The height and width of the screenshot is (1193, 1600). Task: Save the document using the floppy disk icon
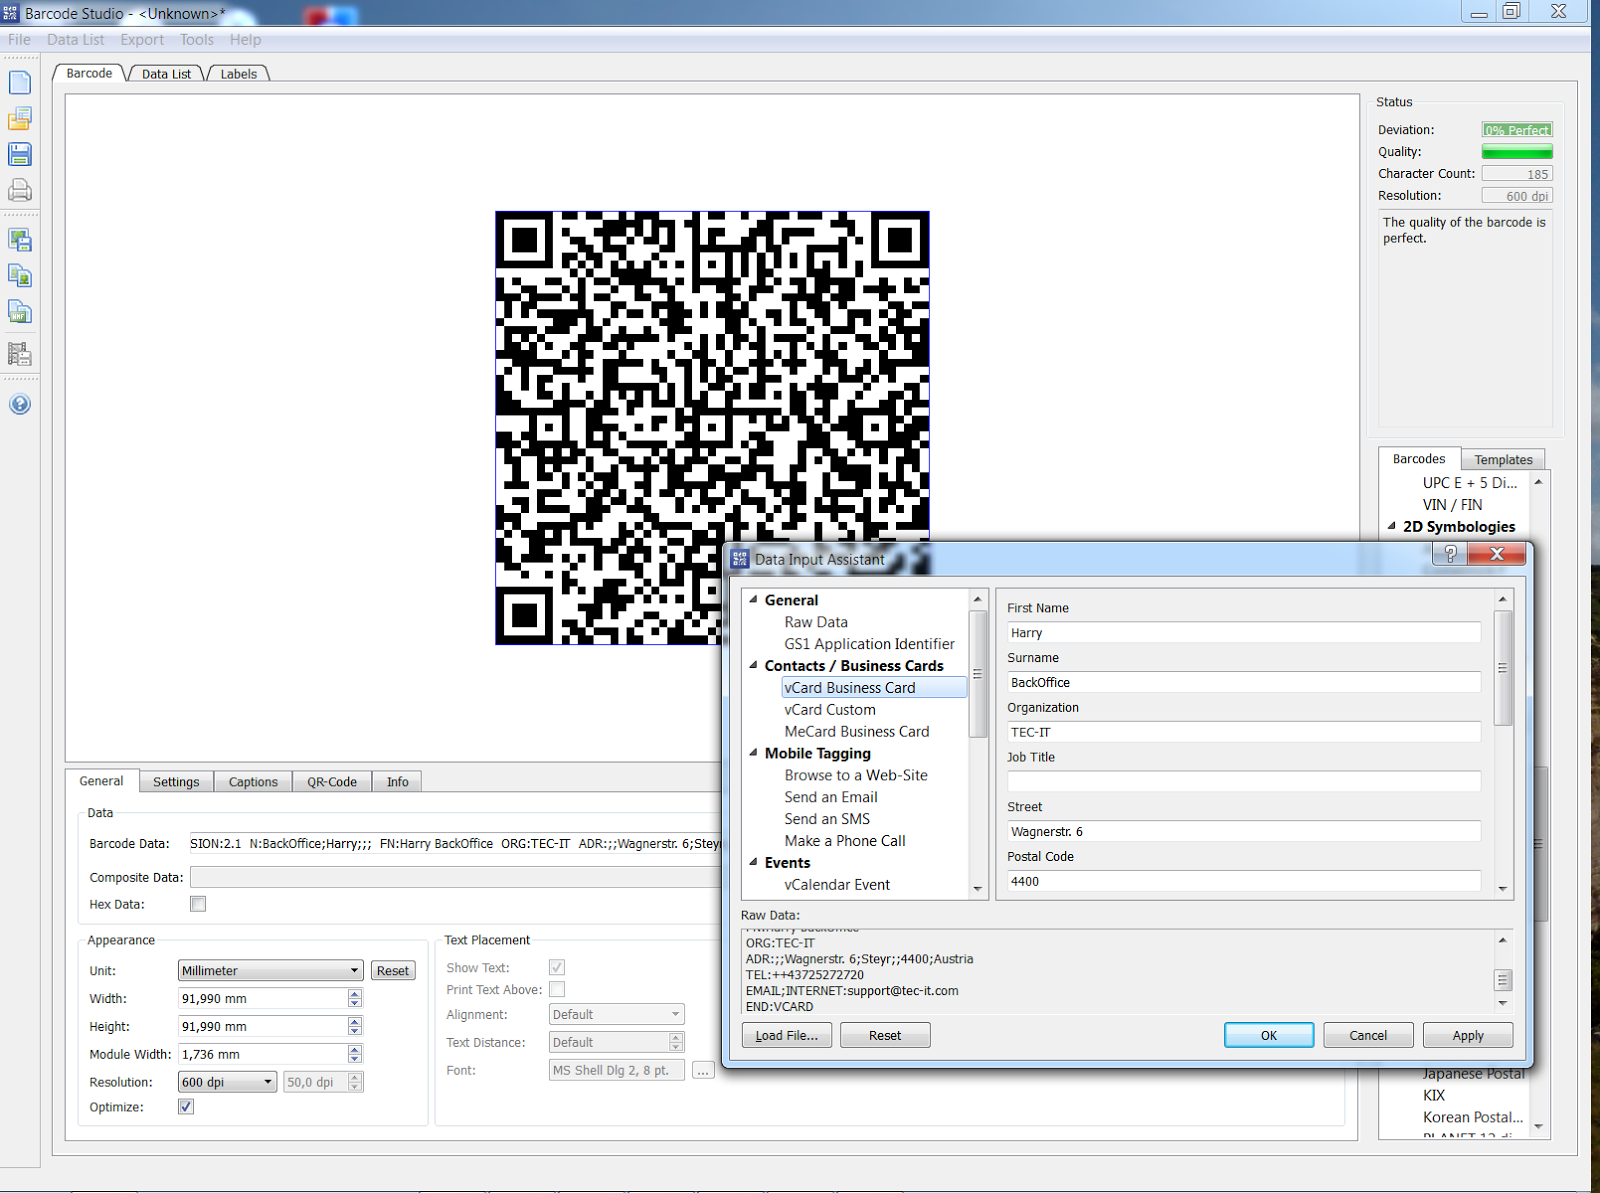20,155
